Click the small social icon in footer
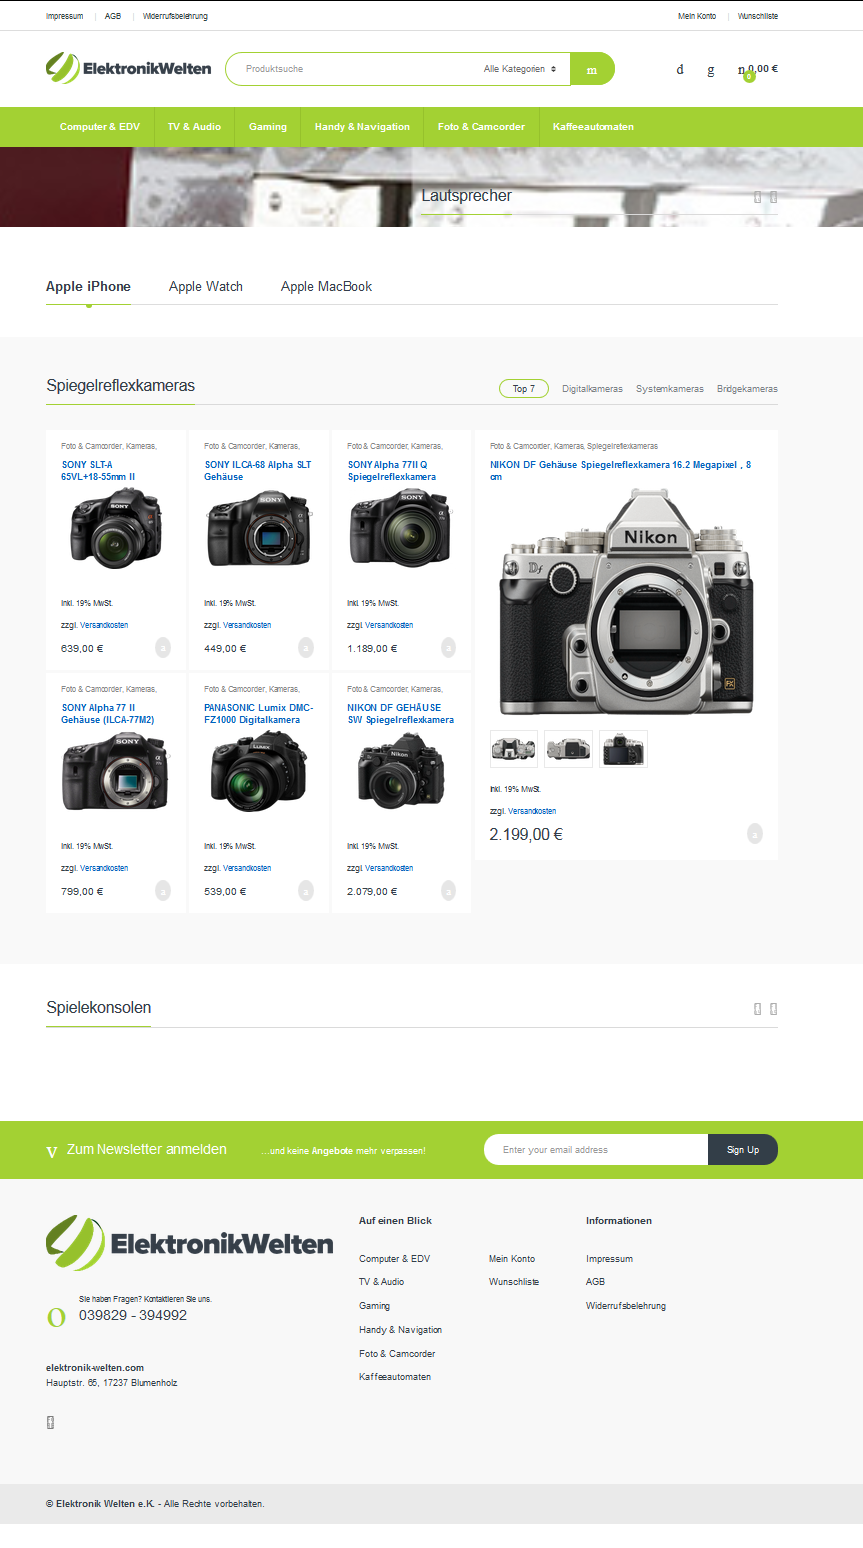 point(50,1423)
